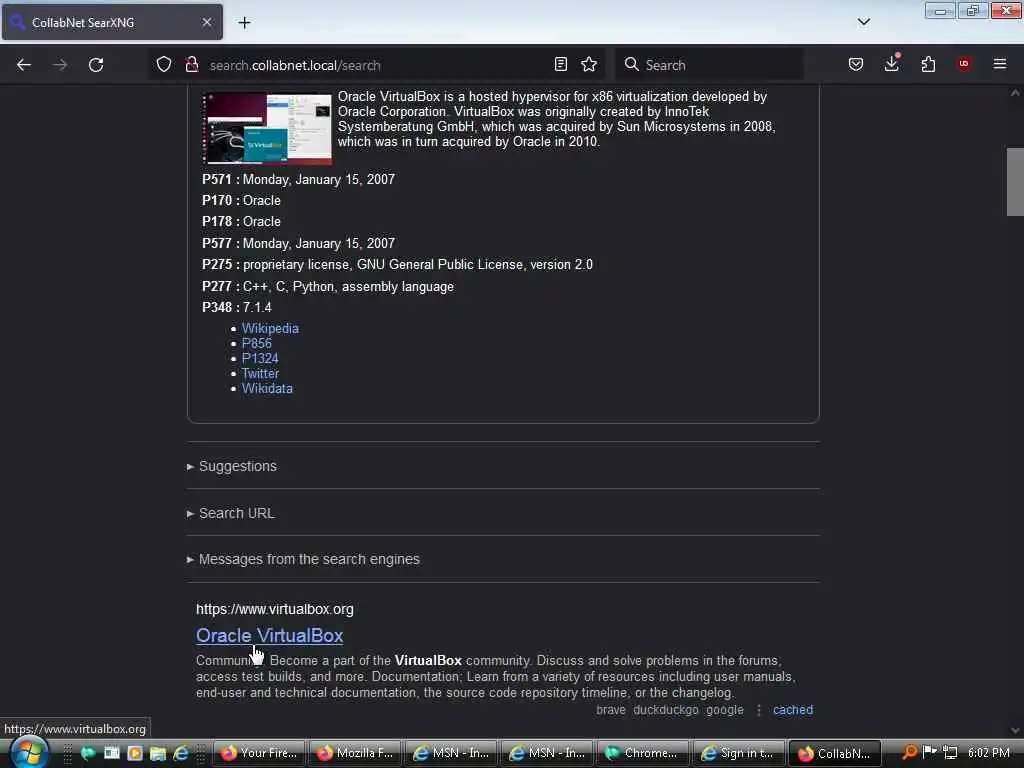Image resolution: width=1024 pixels, height=768 pixels.
Task: Click the uBlock Origin toolbar icon
Action: tap(964, 63)
